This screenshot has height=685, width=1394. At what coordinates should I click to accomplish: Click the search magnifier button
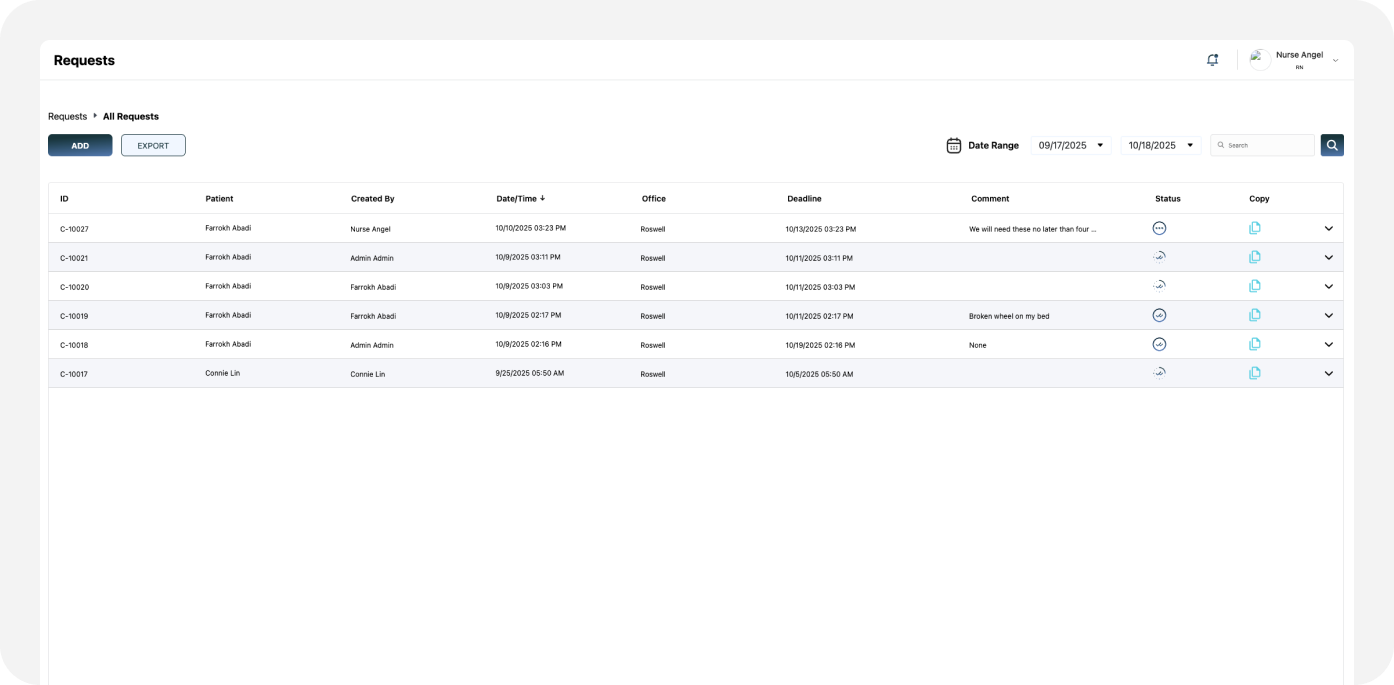pyautogui.click(x=1332, y=145)
